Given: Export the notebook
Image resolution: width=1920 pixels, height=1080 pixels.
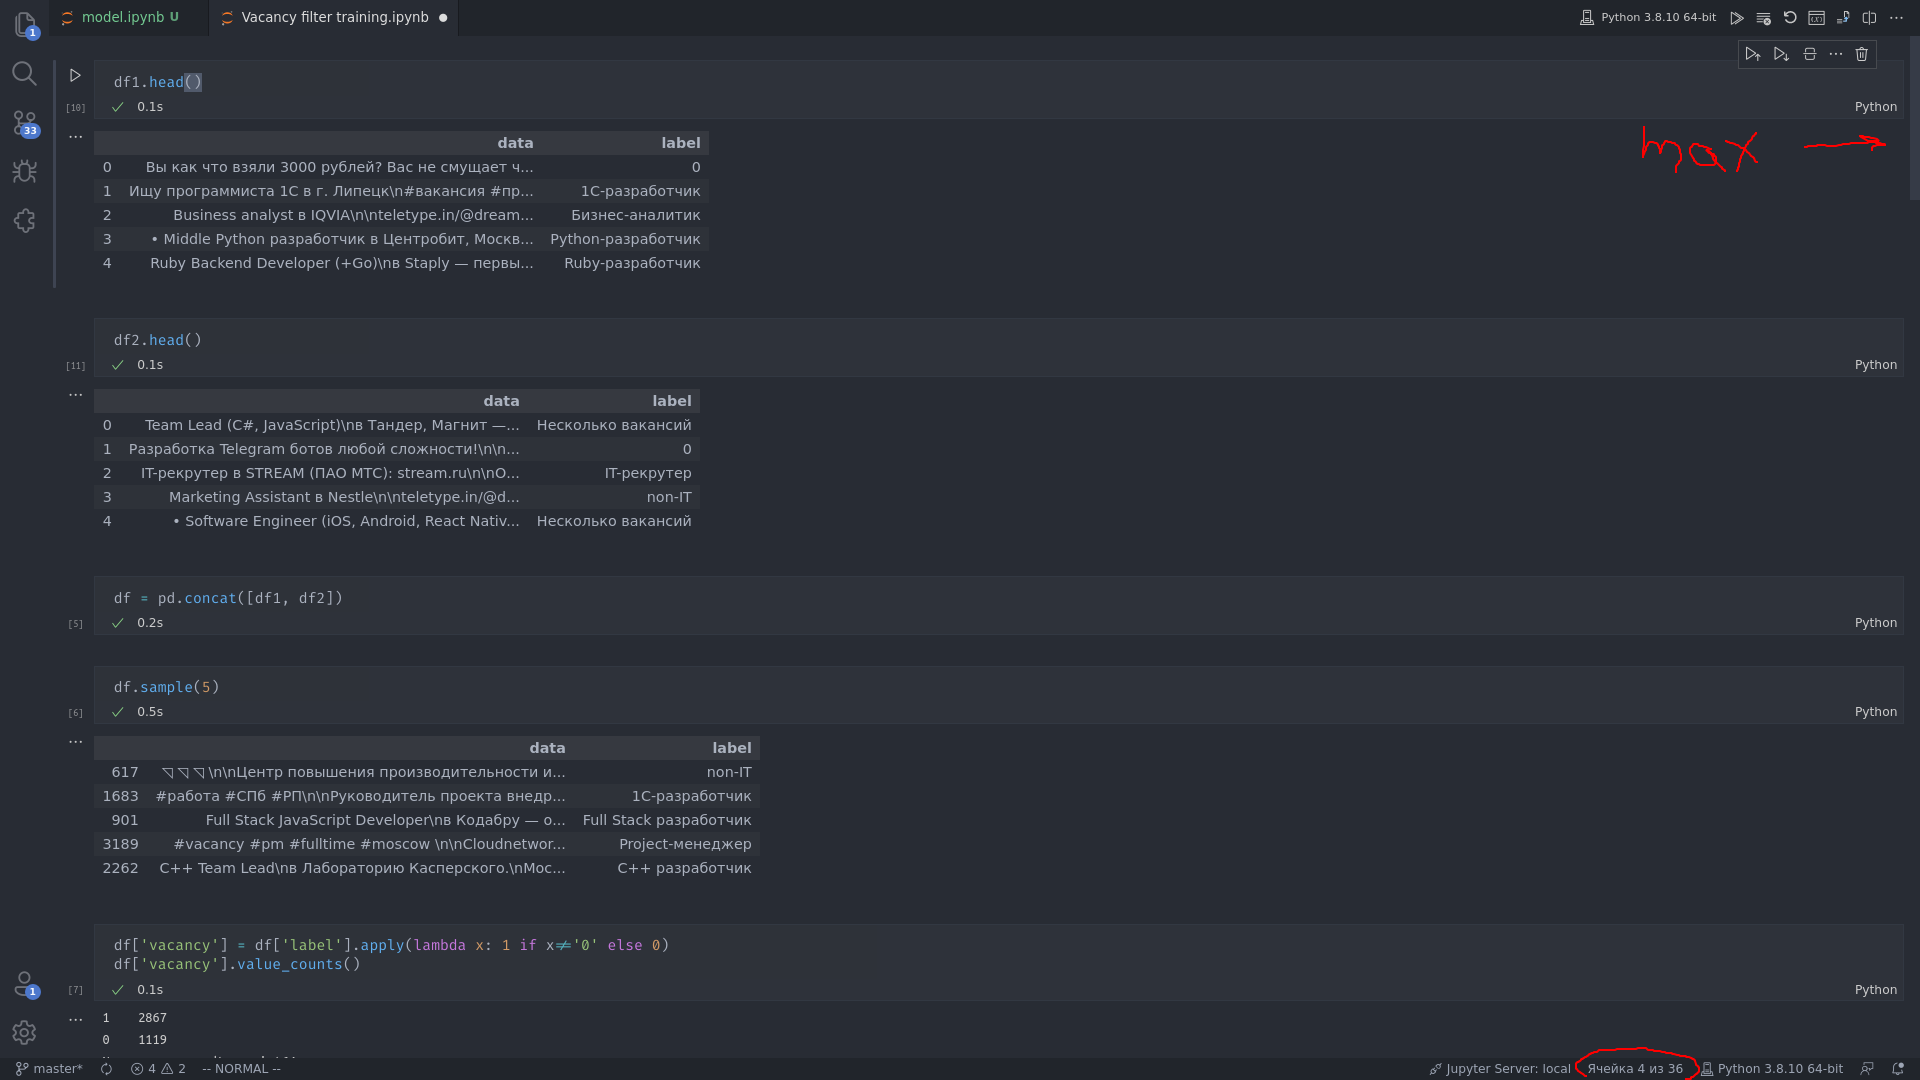Looking at the screenshot, I should coord(1843,18).
